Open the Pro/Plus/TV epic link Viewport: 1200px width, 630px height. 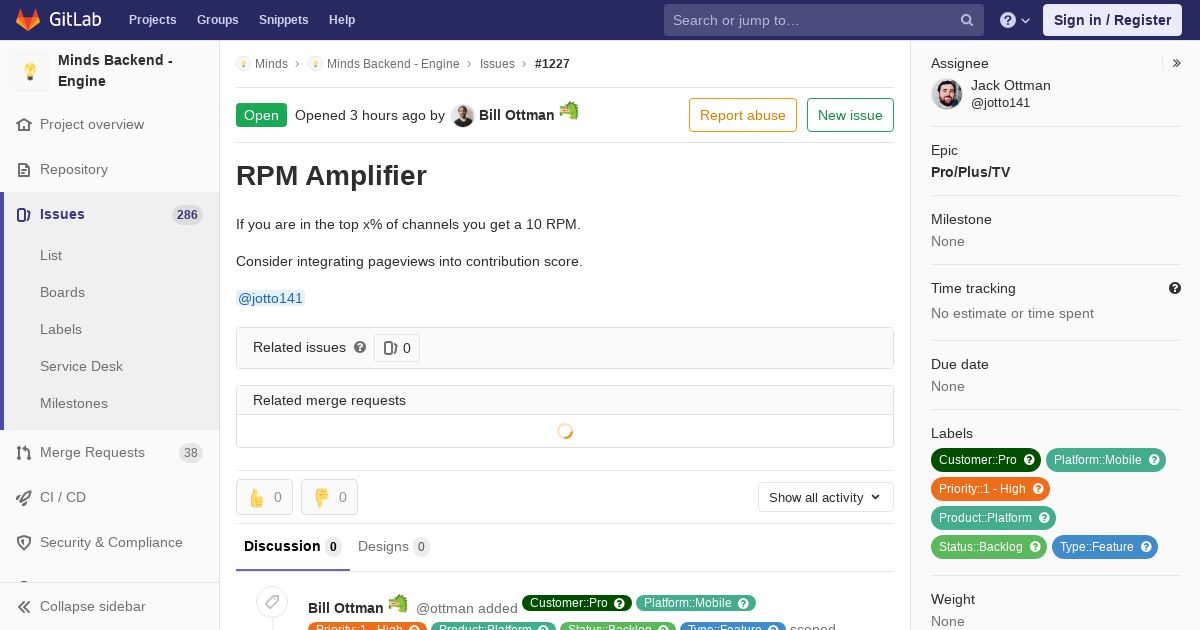970,172
